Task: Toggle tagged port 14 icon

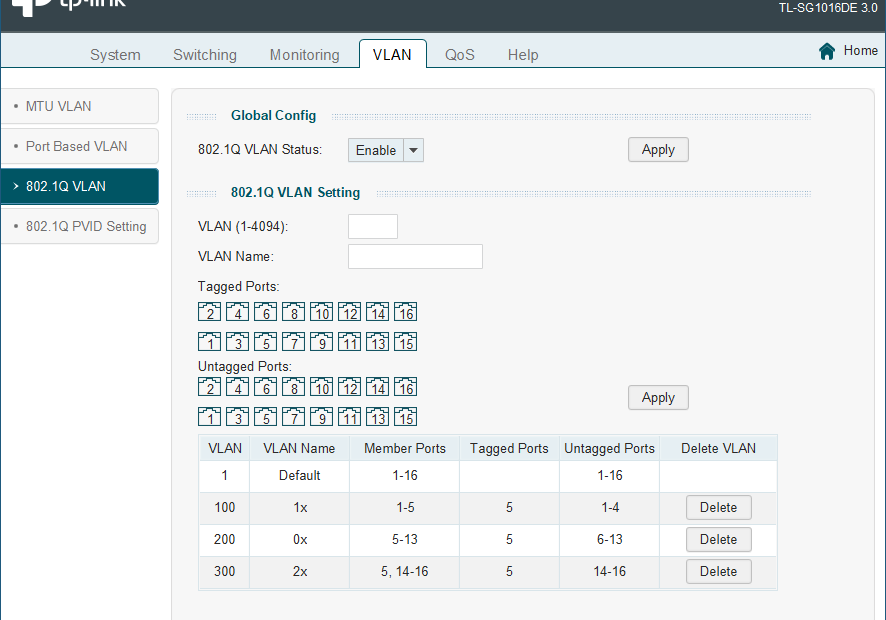Action: pos(377,312)
